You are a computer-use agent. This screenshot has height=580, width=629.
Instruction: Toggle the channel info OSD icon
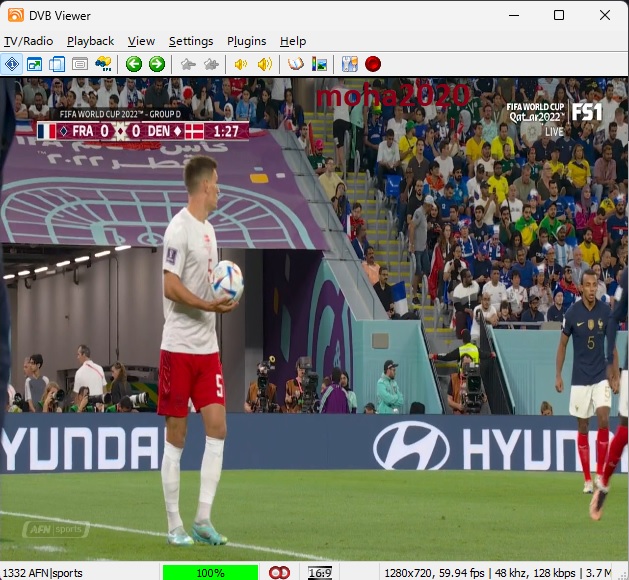click(x=12, y=64)
